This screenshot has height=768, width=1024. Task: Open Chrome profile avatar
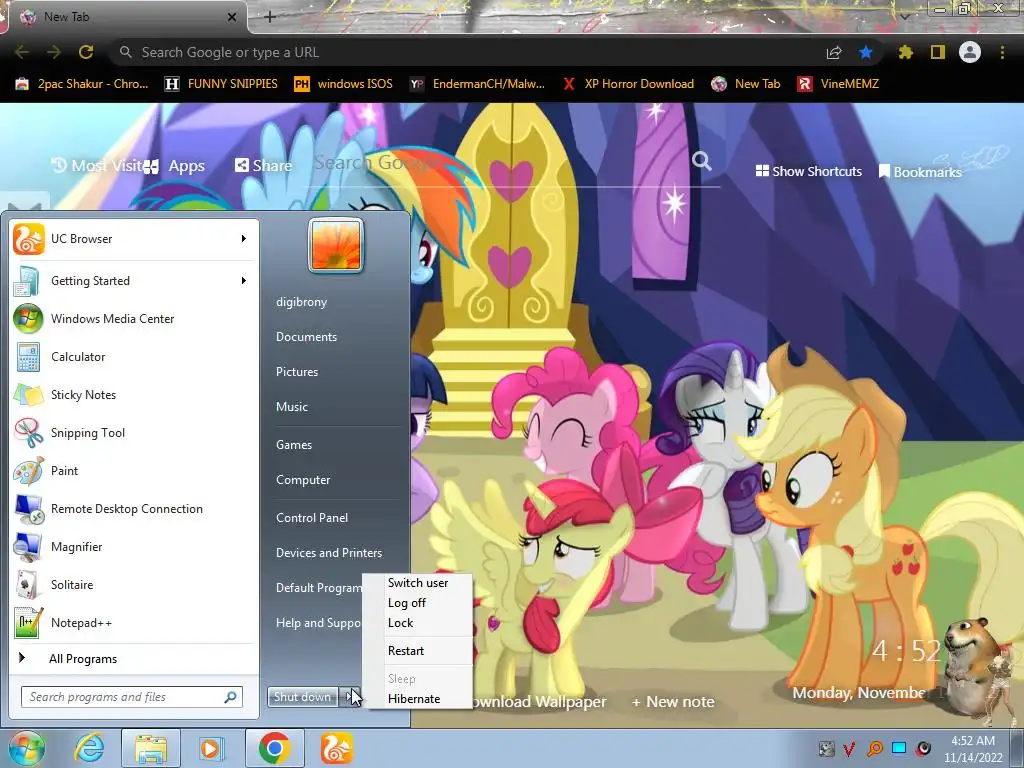pyautogui.click(x=970, y=52)
